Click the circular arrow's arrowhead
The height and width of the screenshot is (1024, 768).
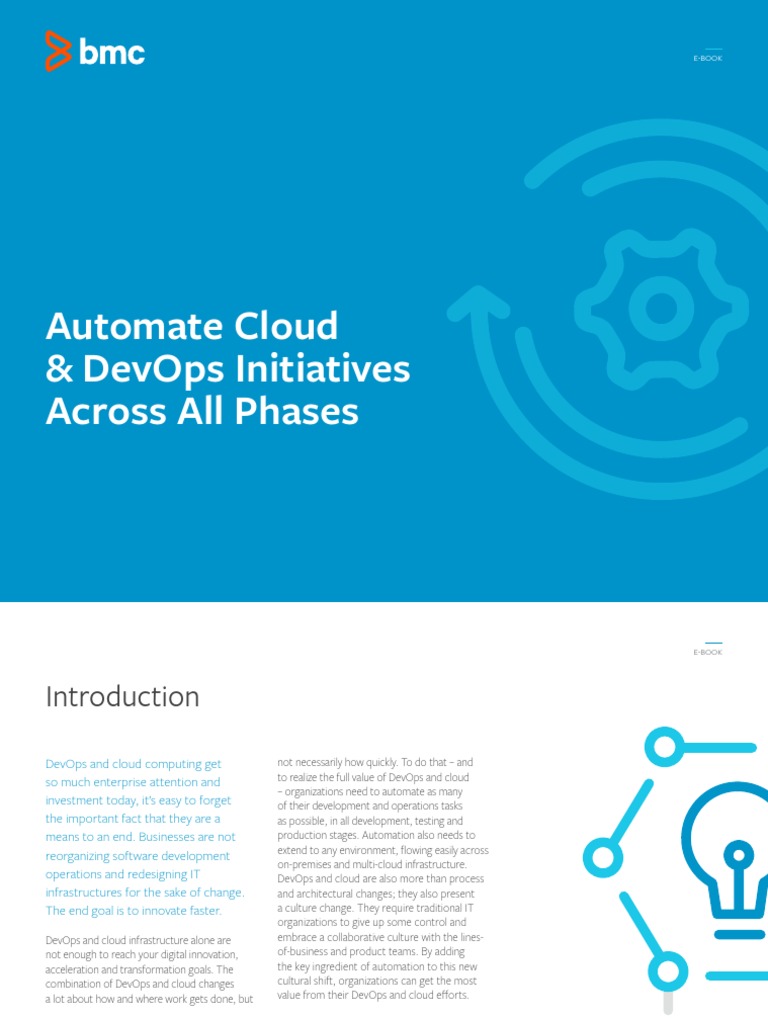(x=479, y=304)
